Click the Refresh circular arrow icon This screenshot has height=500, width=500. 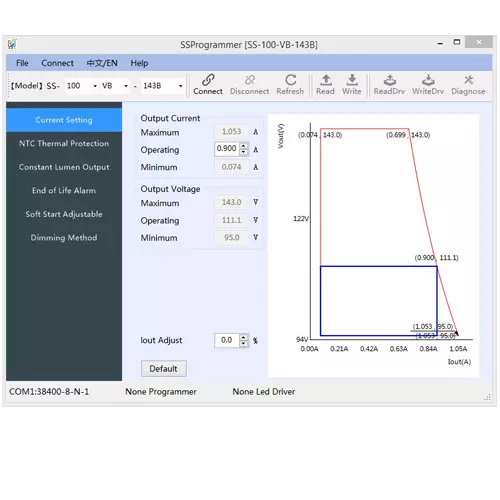click(x=290, y=80)
